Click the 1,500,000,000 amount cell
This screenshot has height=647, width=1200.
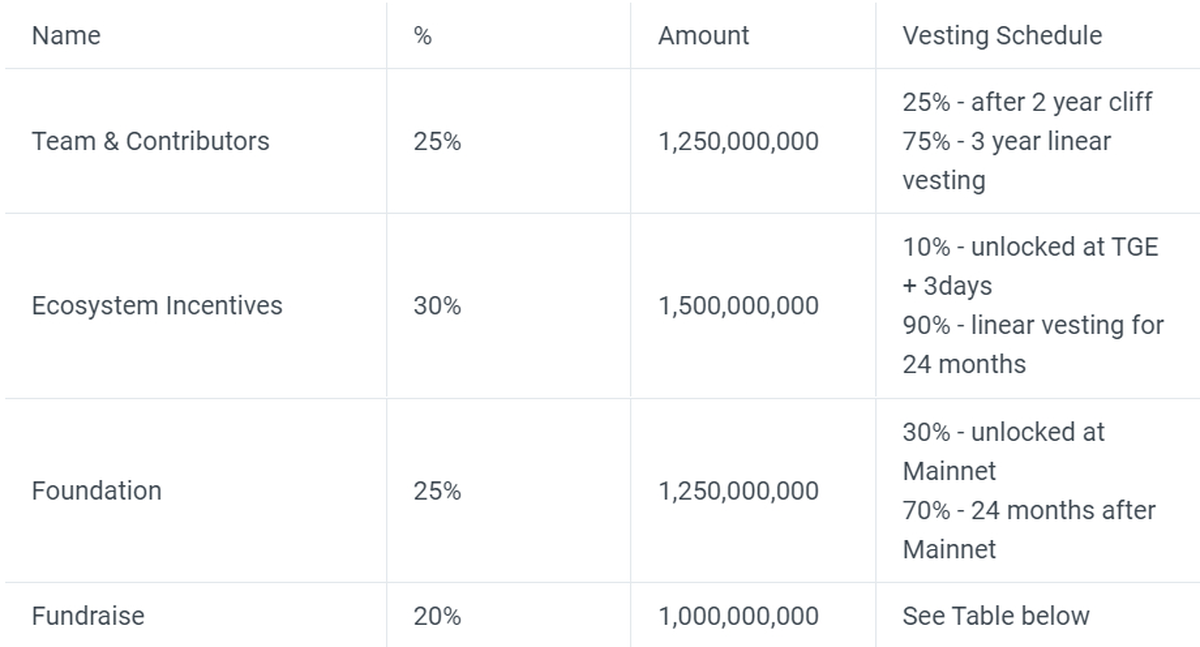tap(738, 305)
